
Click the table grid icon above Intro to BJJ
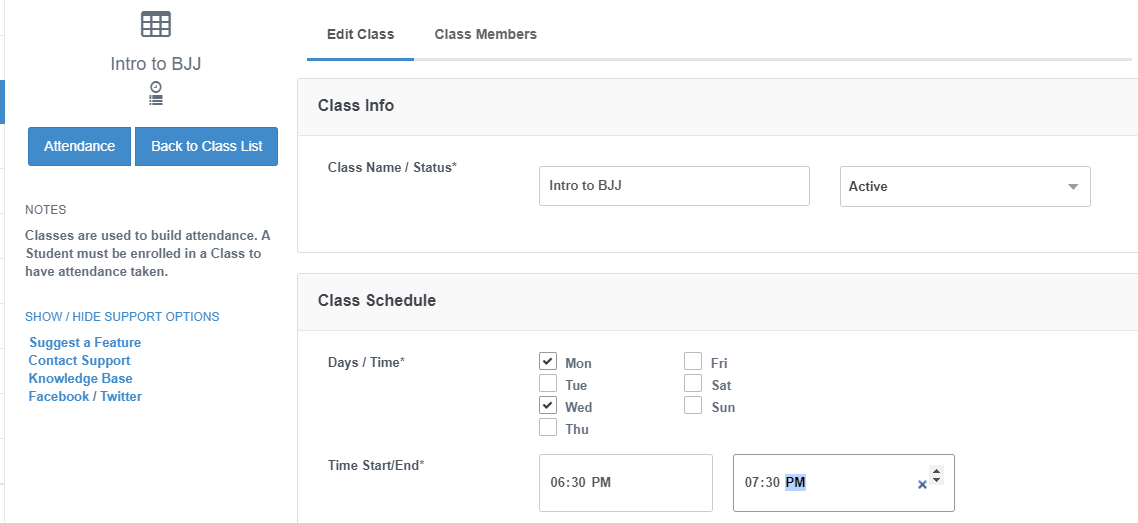[156, 25]
